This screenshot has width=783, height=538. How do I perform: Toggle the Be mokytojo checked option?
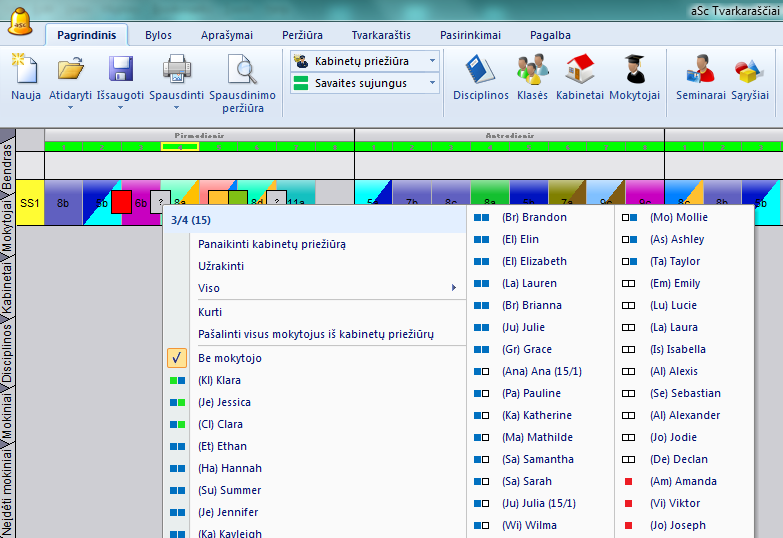pos(231,358)
